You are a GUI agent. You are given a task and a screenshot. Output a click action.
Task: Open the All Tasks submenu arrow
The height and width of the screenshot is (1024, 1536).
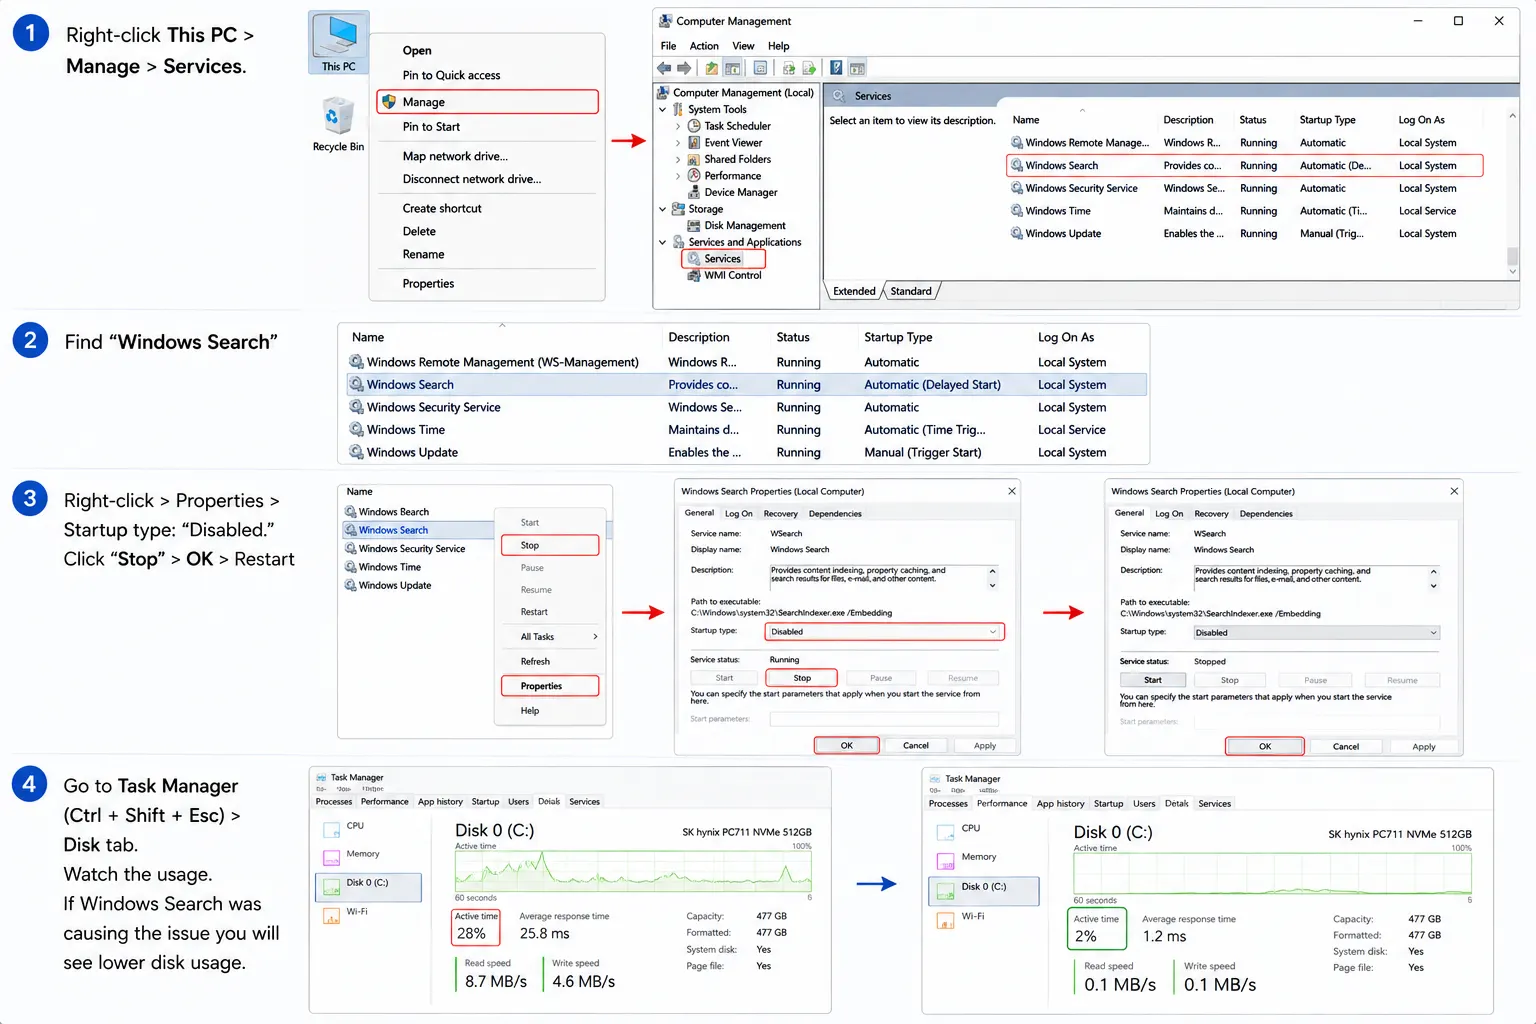(595, 637)
